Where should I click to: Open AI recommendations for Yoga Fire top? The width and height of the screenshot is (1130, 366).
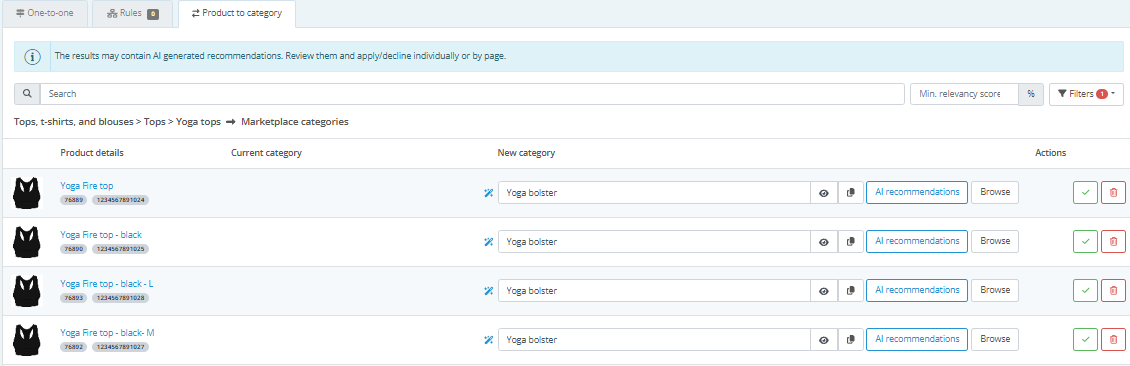coord(917,192)
